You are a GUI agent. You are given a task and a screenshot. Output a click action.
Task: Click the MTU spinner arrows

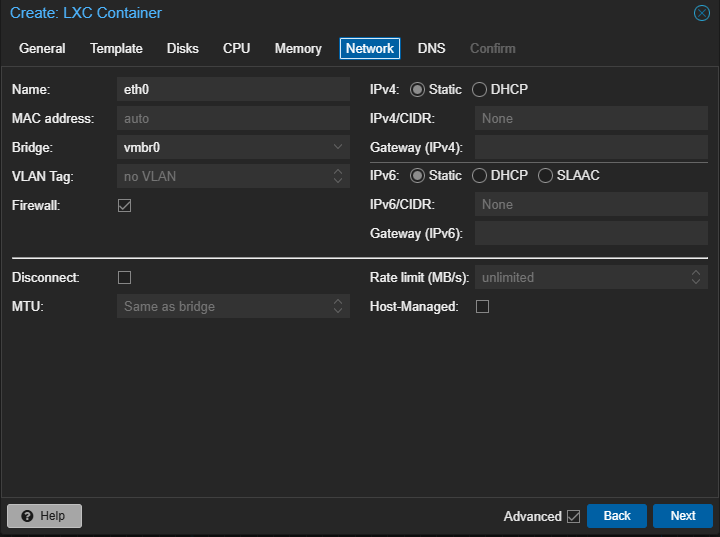[338, 306]
